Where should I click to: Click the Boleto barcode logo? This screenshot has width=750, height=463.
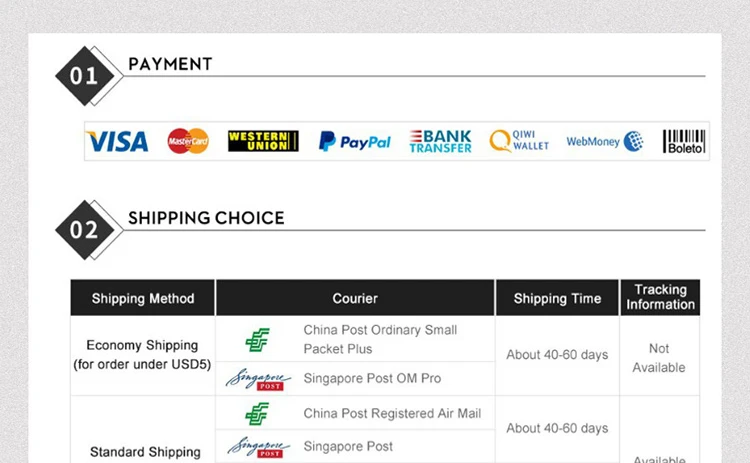tap(684, 141)
